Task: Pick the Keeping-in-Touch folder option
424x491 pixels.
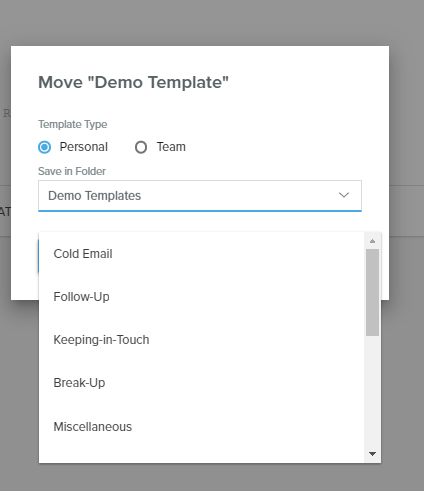Action: click(201, 340)
